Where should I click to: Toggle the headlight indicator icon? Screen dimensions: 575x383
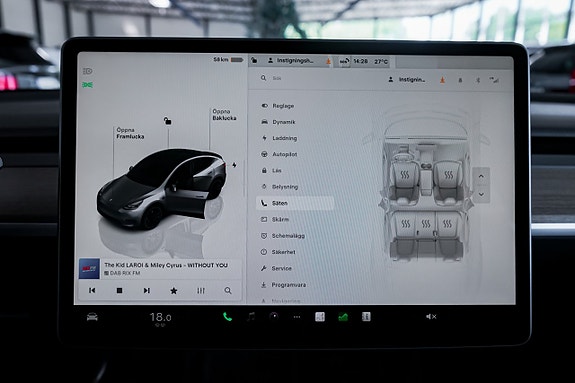(88, 71)
